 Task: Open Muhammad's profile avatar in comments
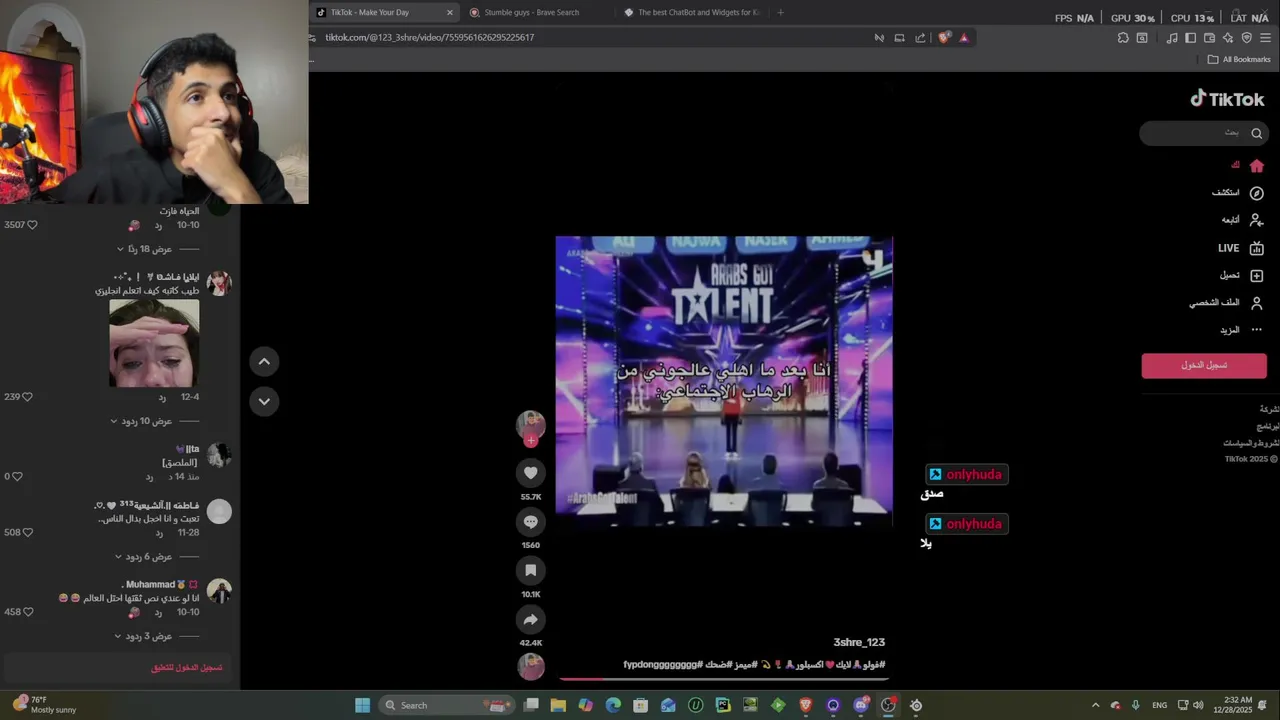(x=219, y=591)
